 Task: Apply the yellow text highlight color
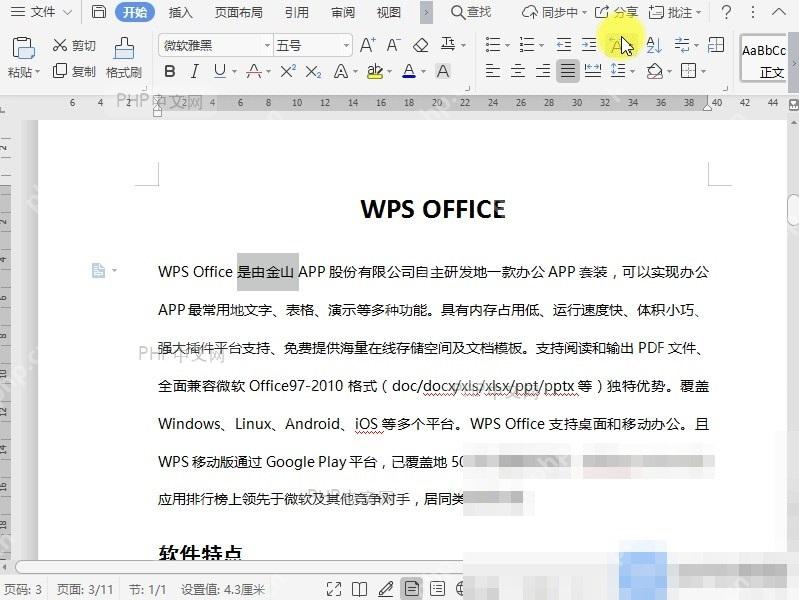(x=375, y=71)
